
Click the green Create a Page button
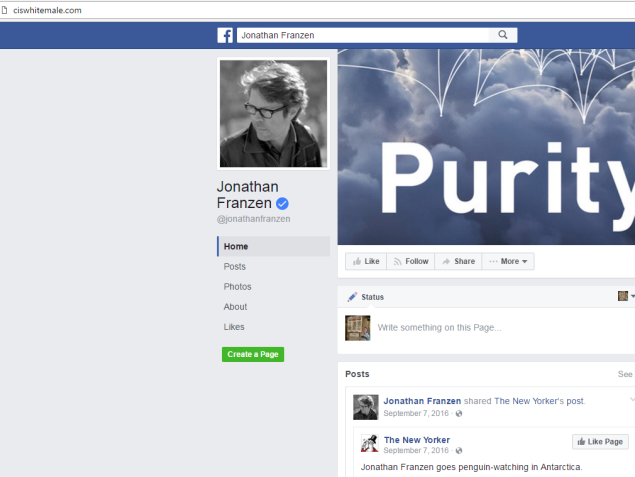click(253, 354)
